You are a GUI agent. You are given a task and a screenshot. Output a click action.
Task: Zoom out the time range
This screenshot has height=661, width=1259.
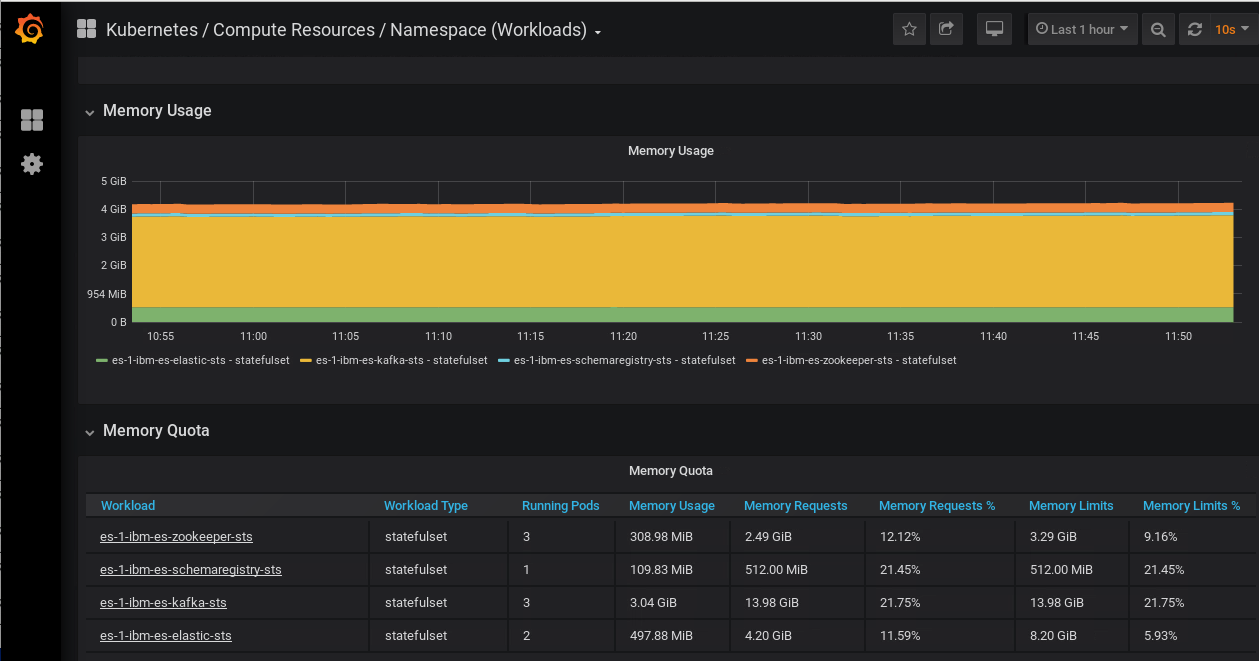point(1158,29)
